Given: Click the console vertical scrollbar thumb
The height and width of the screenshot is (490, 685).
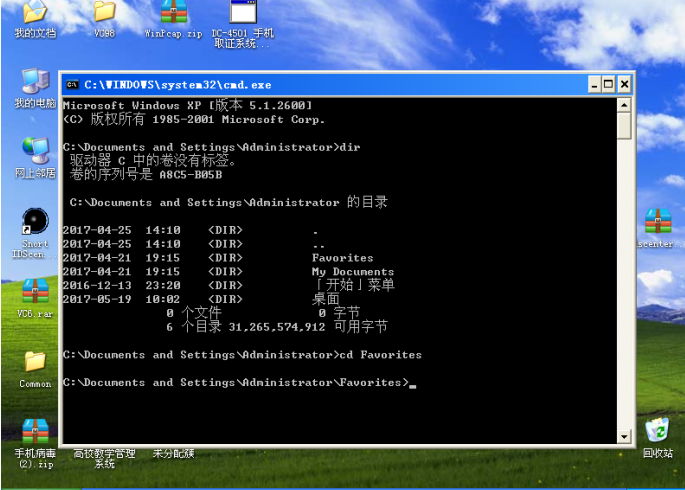Looking at the screenshot, I should pyautogui.click(x=624, y=126).
